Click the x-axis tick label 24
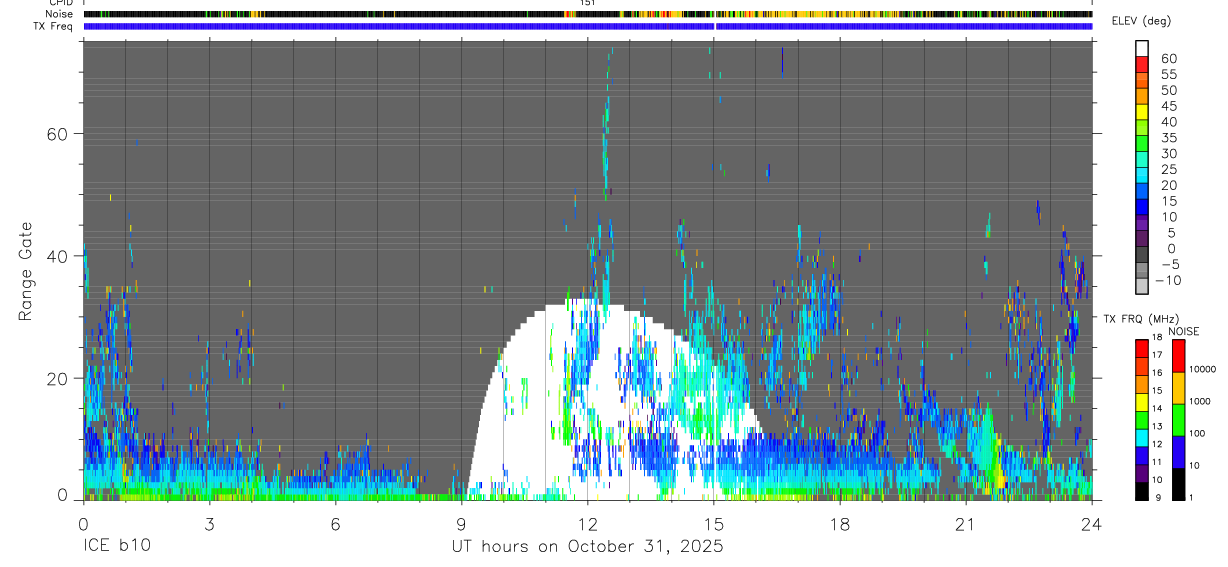This screenshot has width=1228, height=567. pos(1092,524)
